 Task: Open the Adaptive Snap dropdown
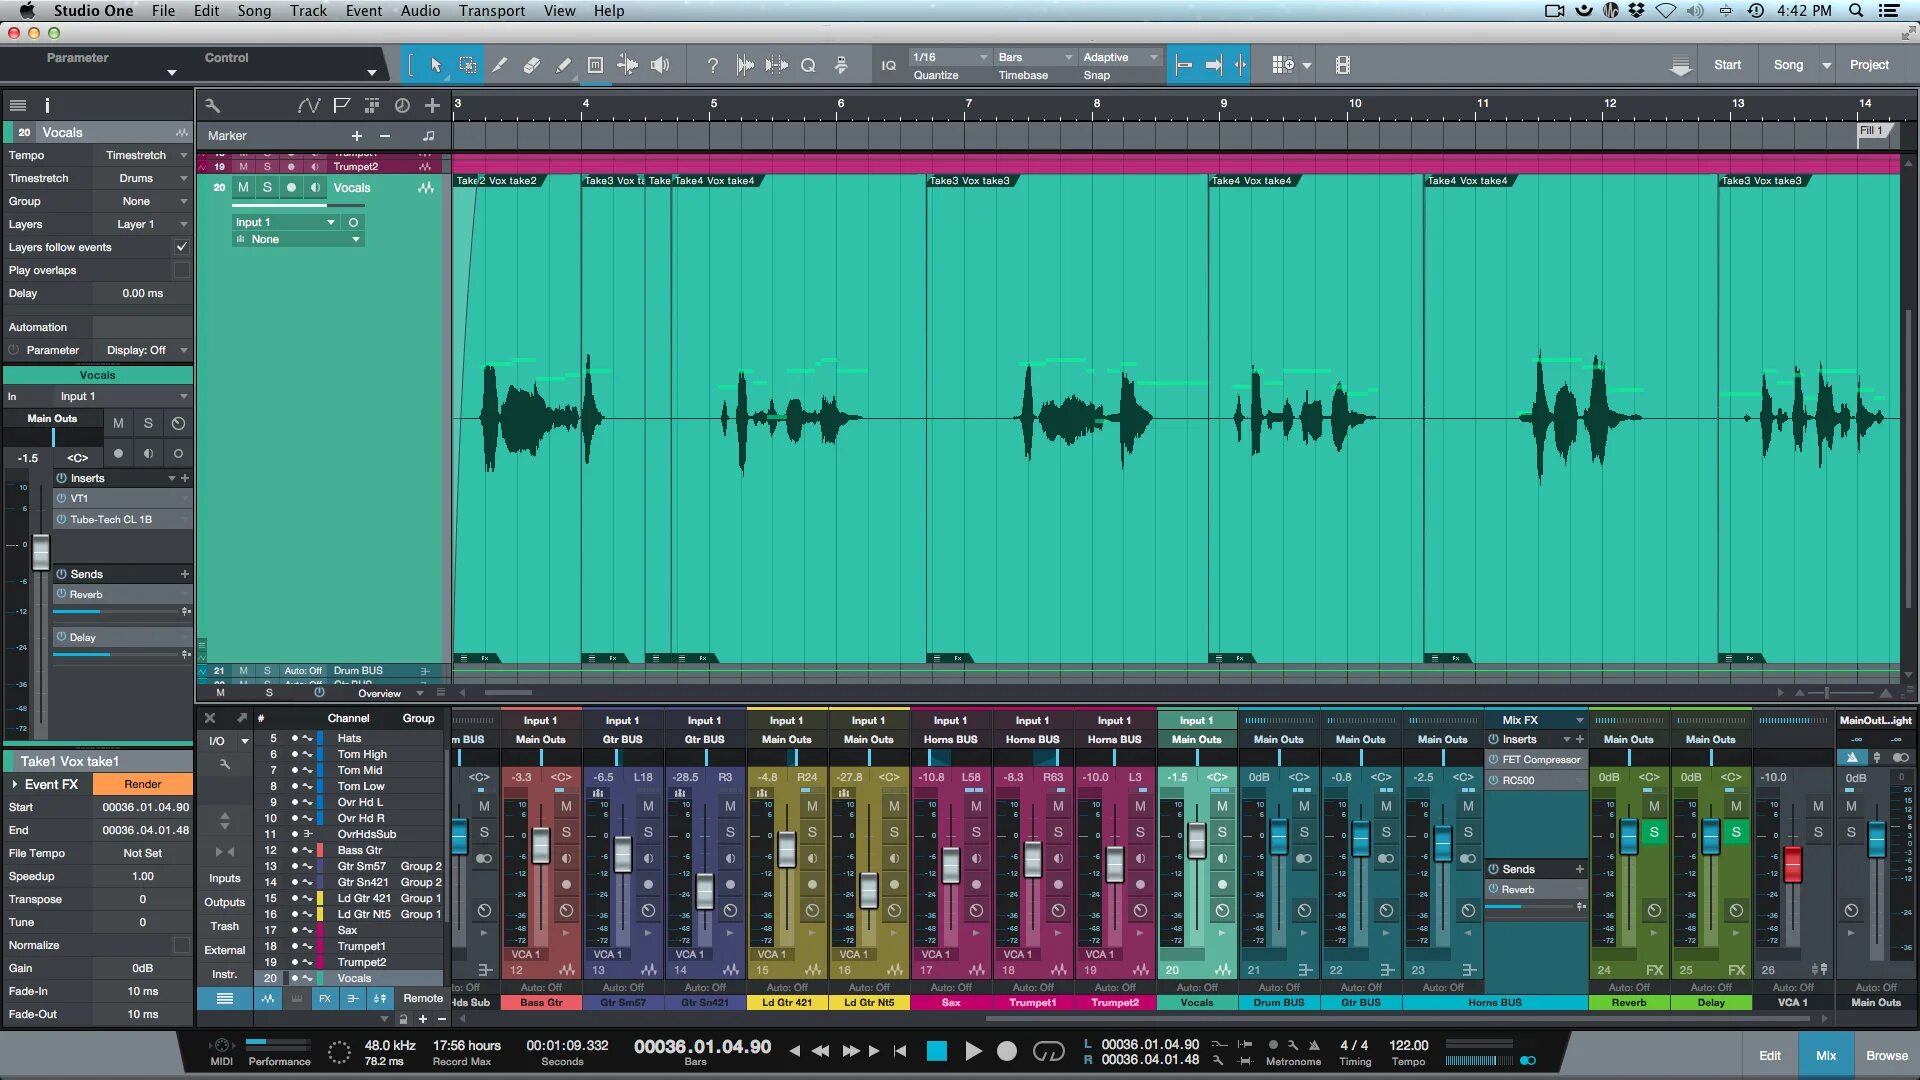pyautogui.click(x=1120, y=57)
